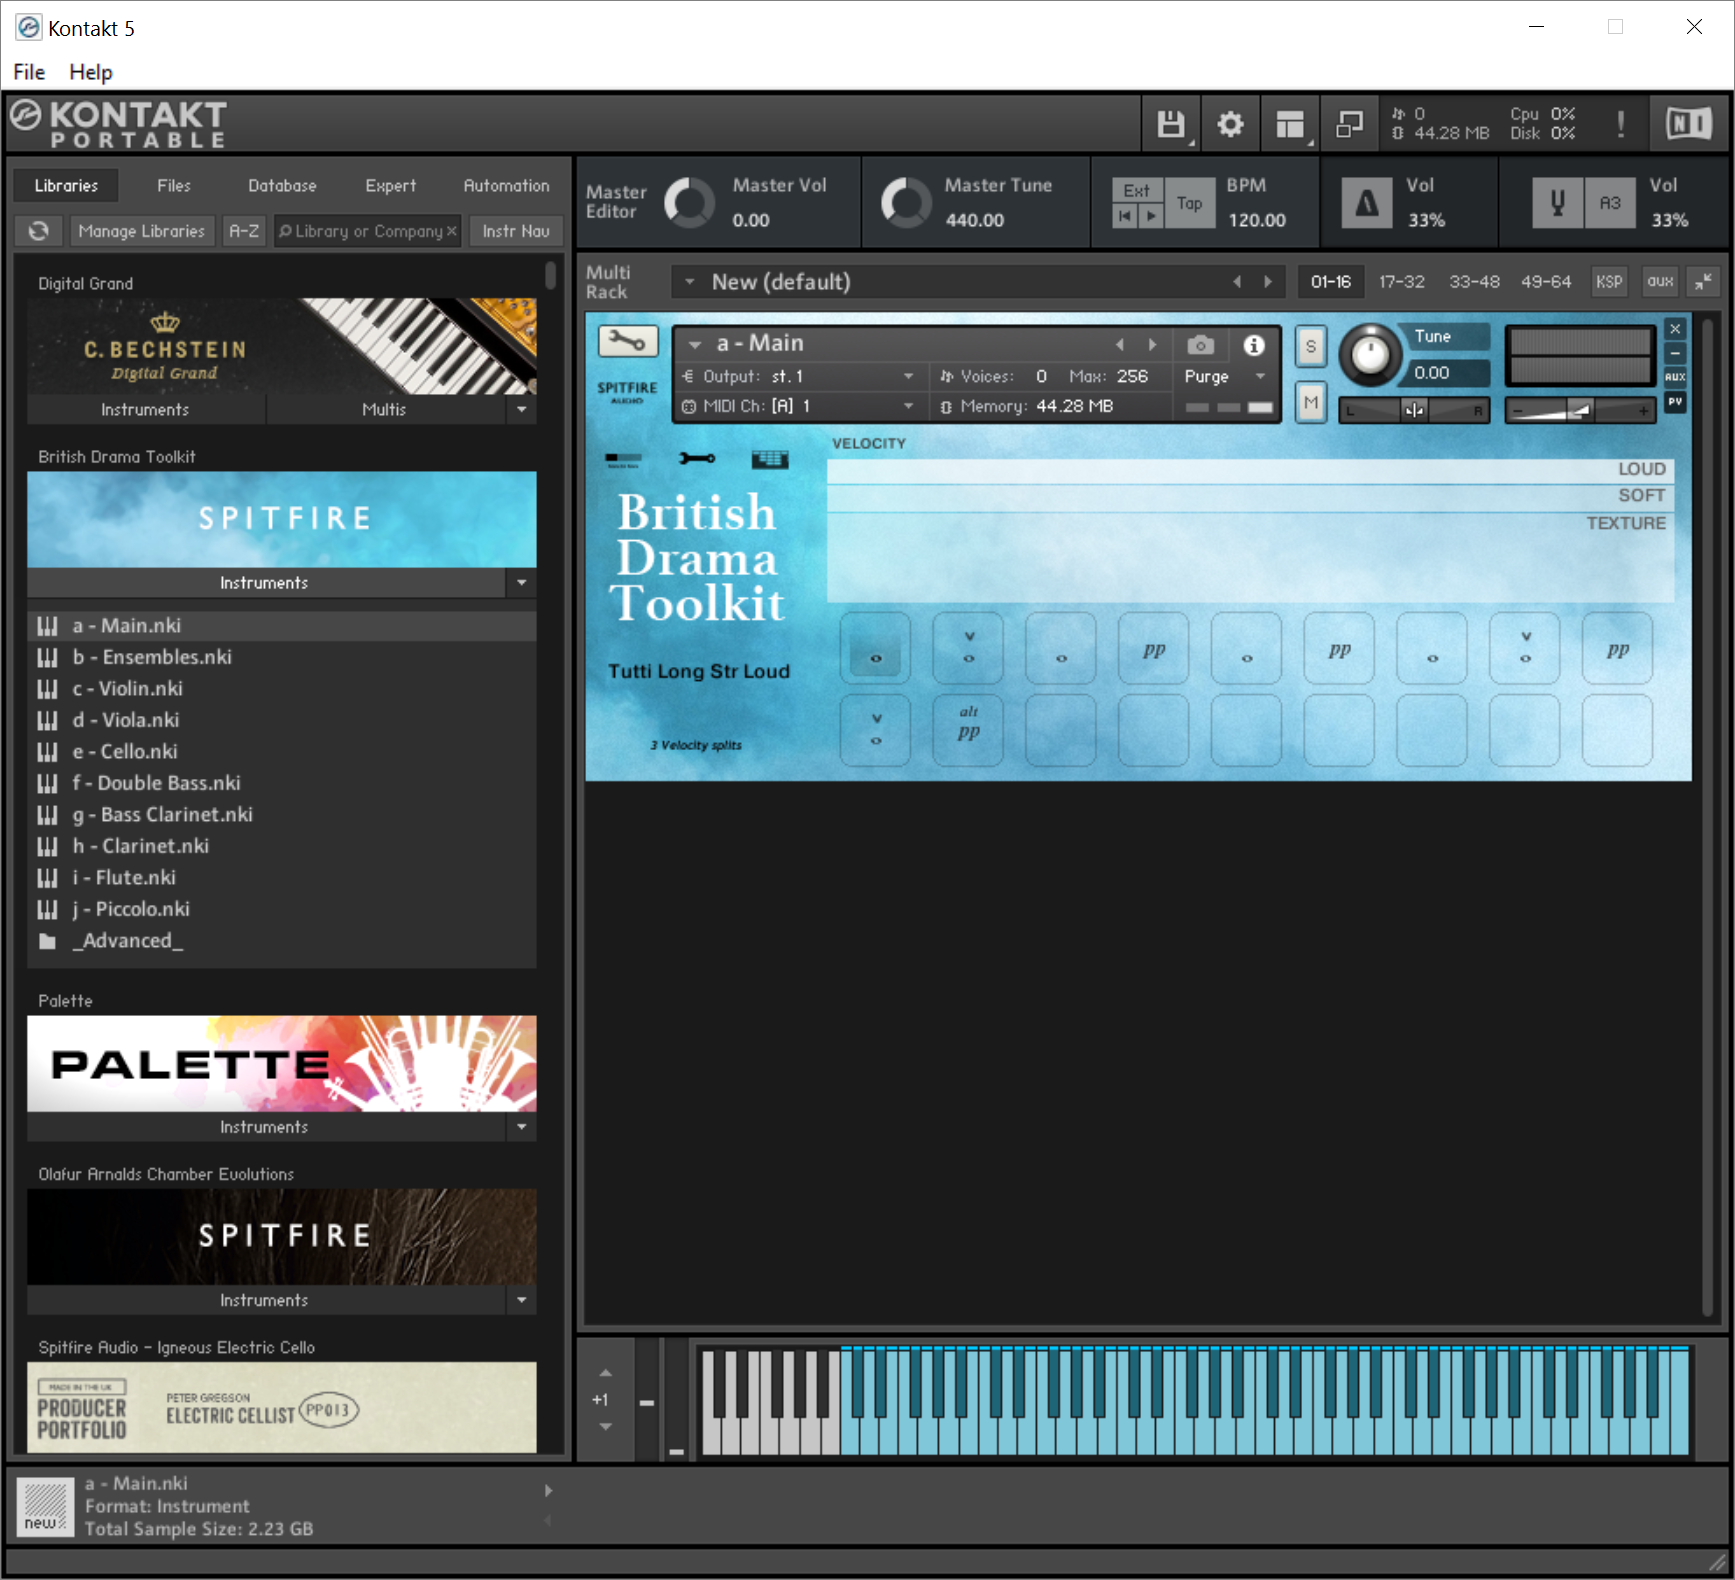Open snapshot camera view
This screenshot has height=1580, width=1735.
pyautogui.click(x=1200, y=345)
